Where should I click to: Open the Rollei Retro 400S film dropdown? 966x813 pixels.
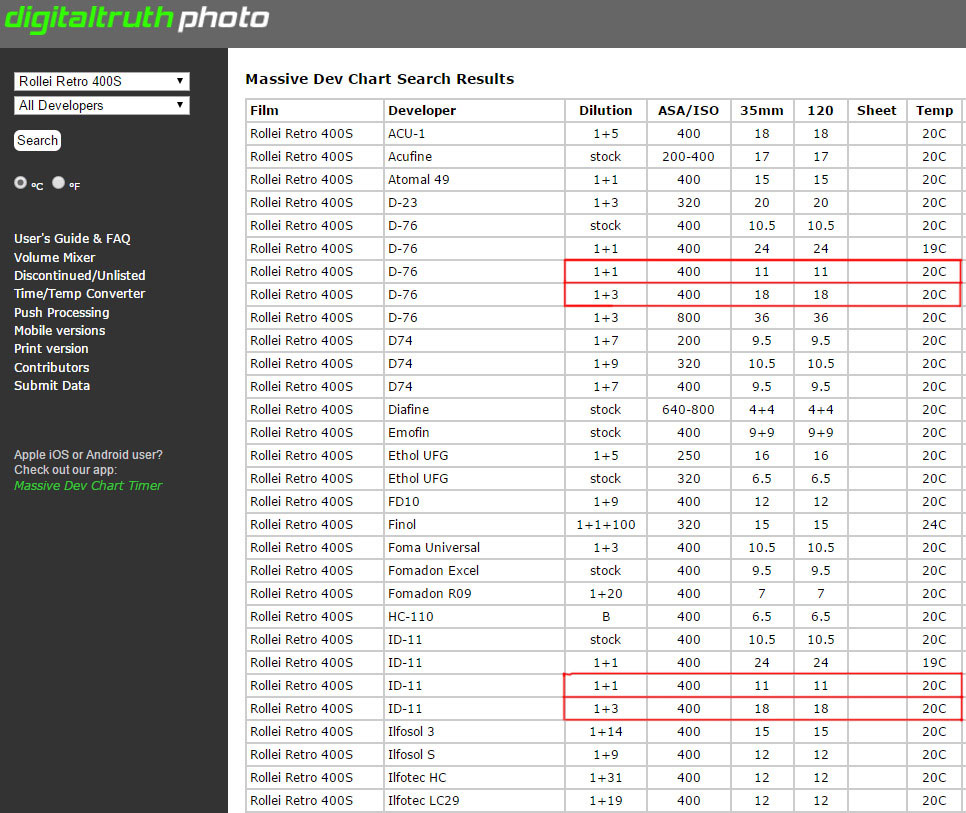coord(102,81)
